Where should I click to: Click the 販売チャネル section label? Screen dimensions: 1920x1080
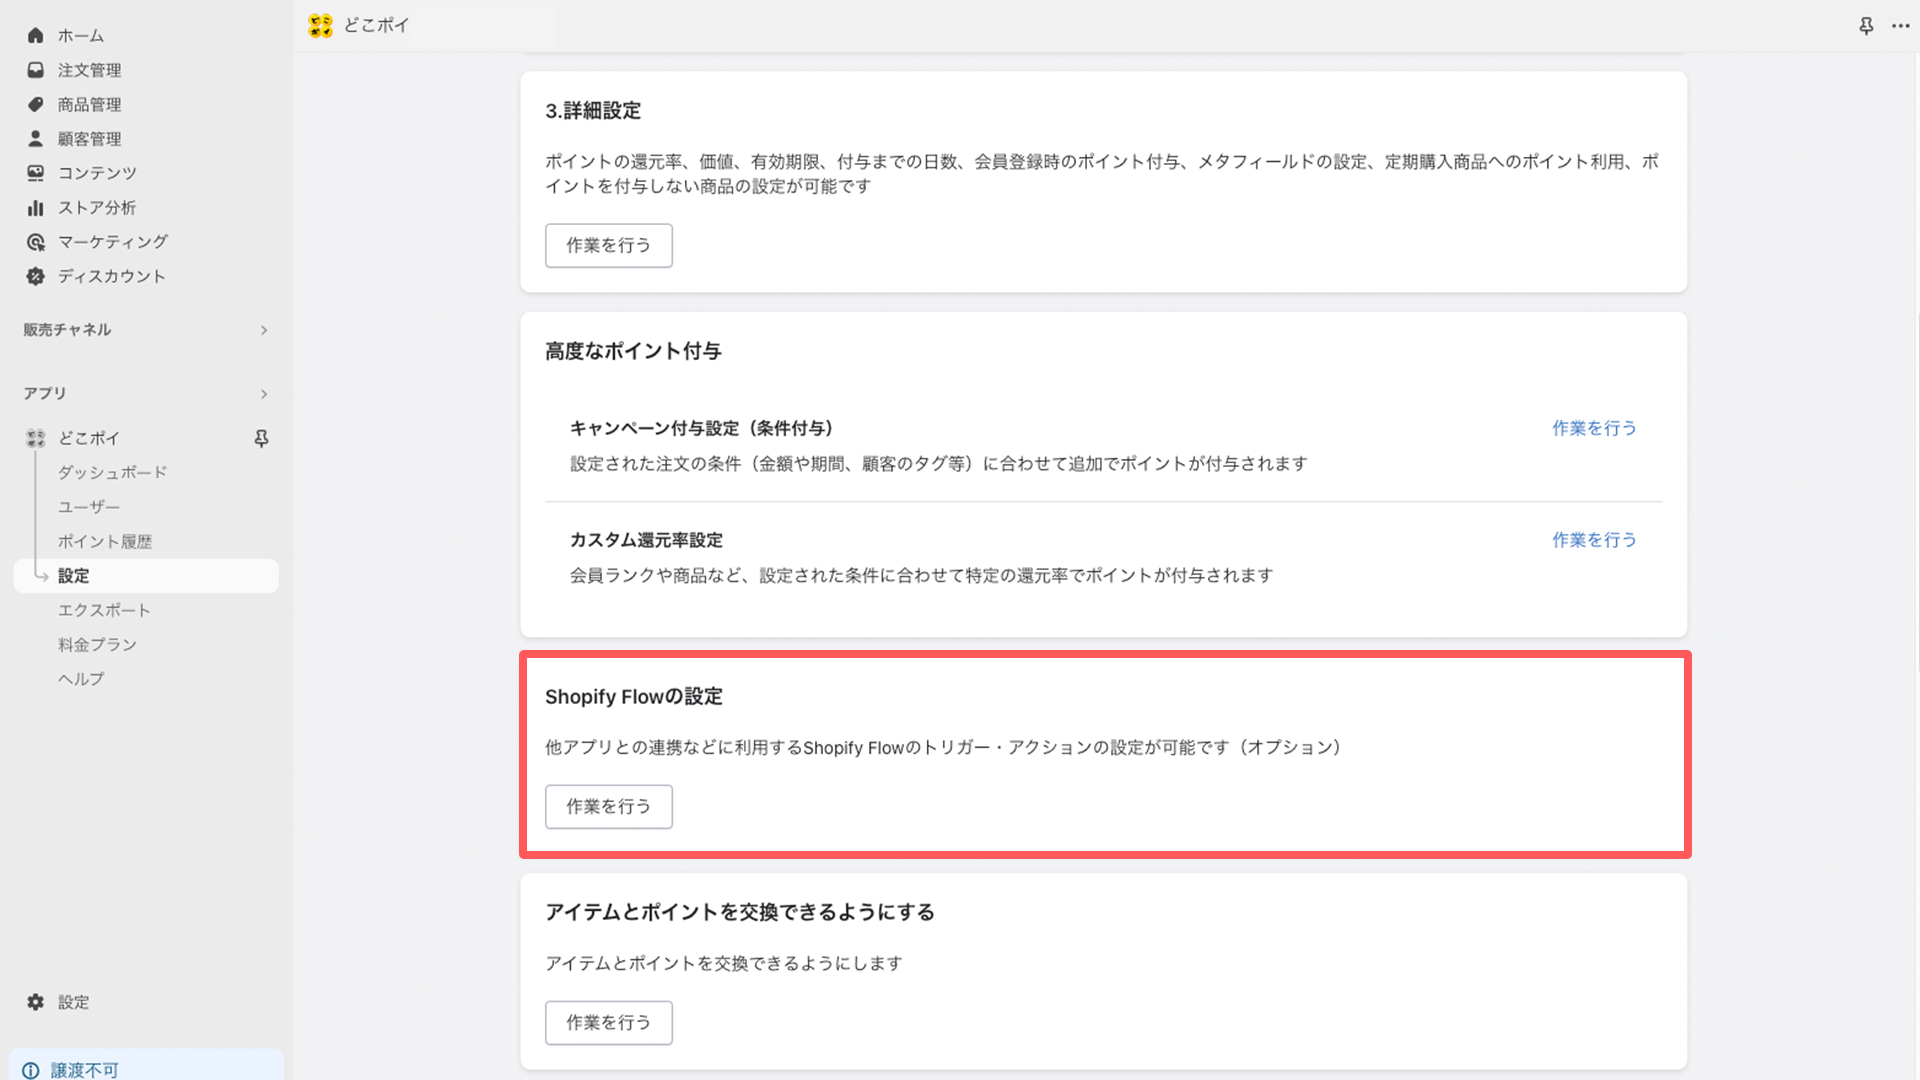point(67,330)
